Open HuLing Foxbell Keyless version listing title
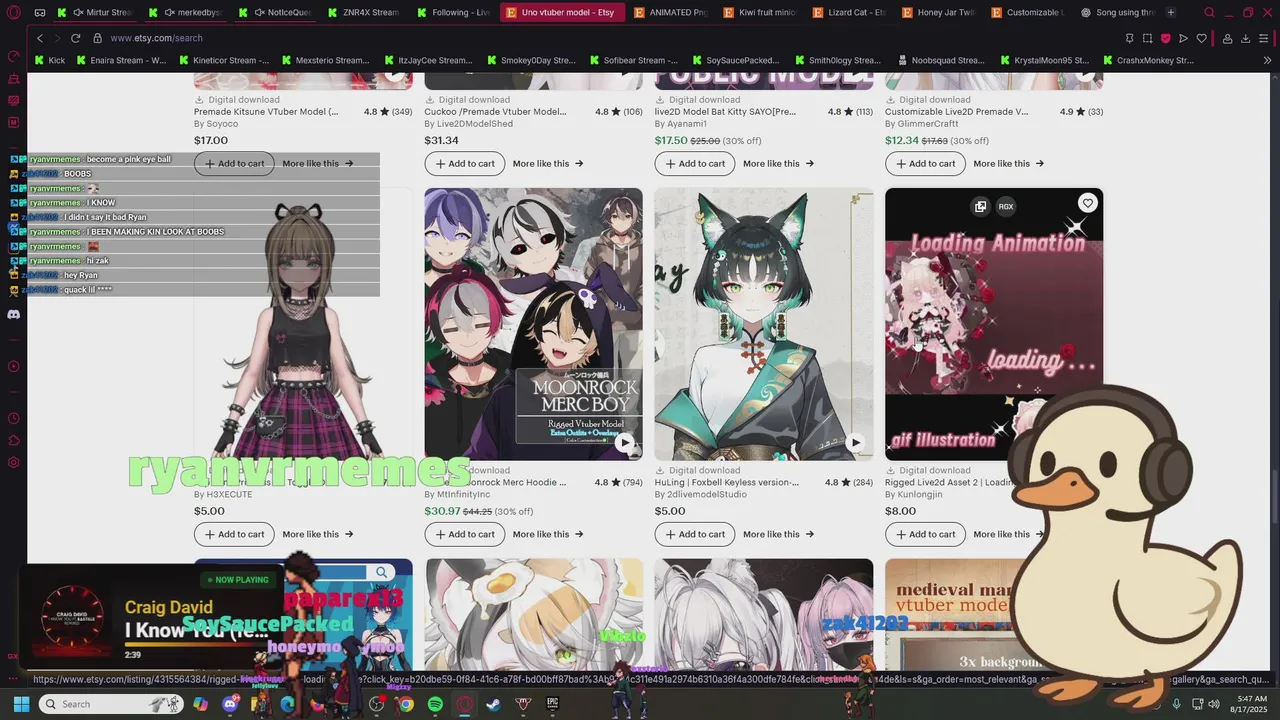The image size is (1280, 720). click(727, 482)
